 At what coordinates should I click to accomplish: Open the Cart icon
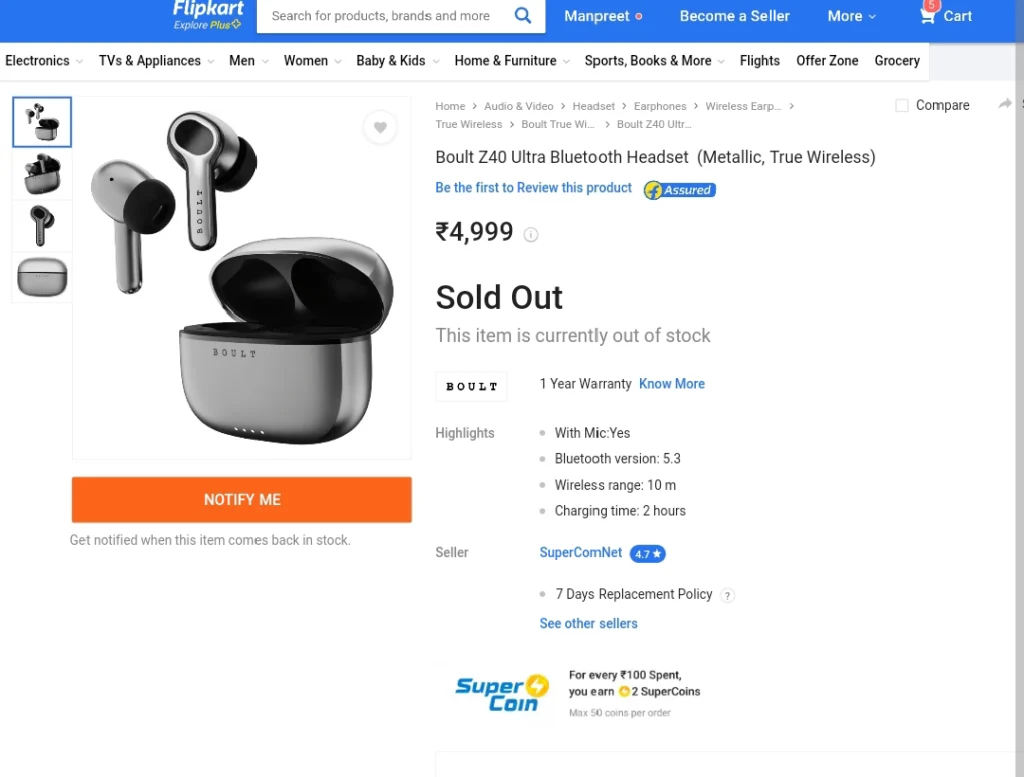point(927,16)
